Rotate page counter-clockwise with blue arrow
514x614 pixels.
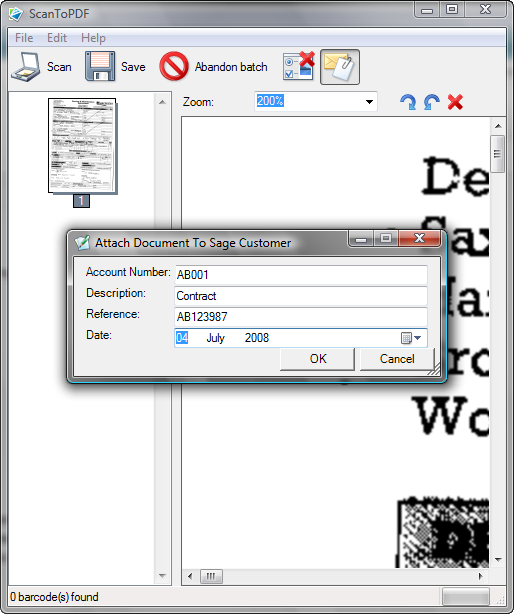point(431,102)
